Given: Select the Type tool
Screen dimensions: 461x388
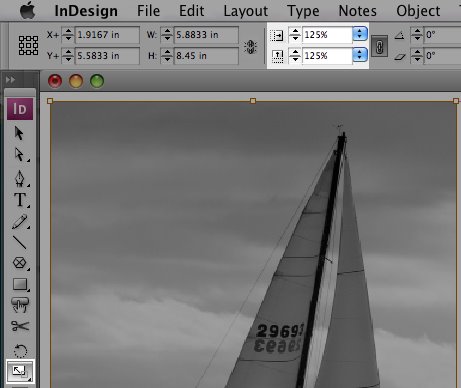Looking at the screenshot, I should click(x=20, y=200).
